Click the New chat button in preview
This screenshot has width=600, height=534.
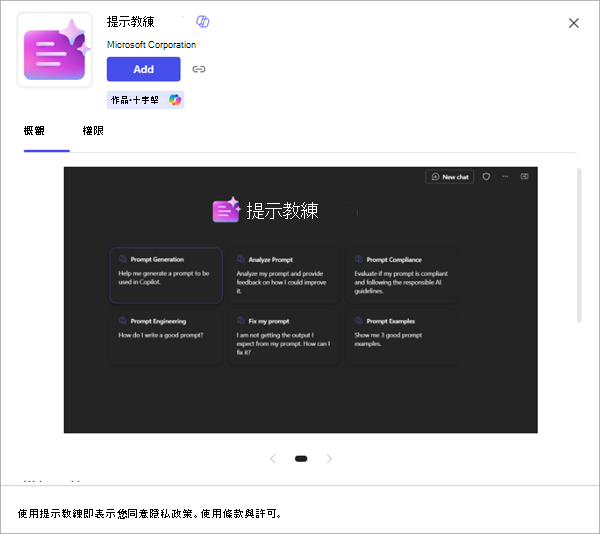tap(450, 177)
